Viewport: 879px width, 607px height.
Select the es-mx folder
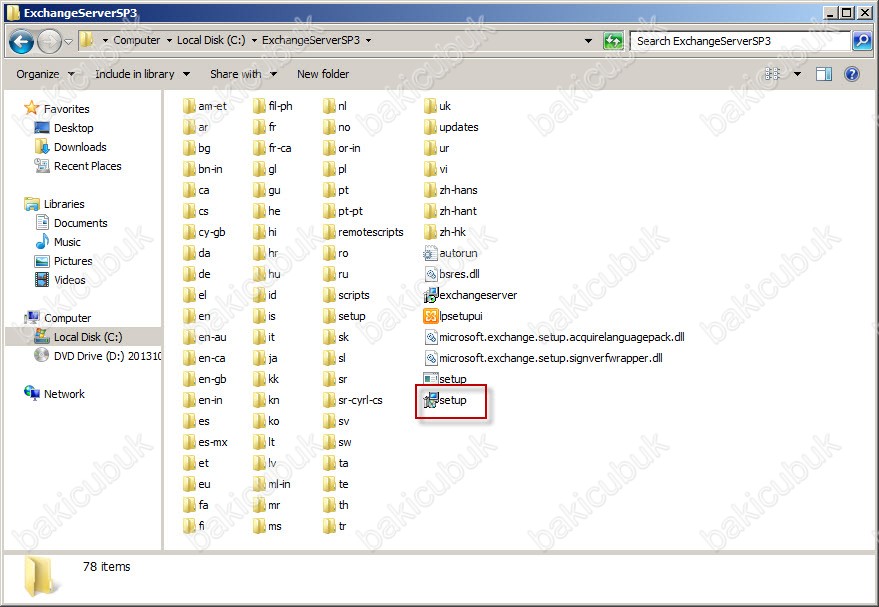(x=205, y=442)
